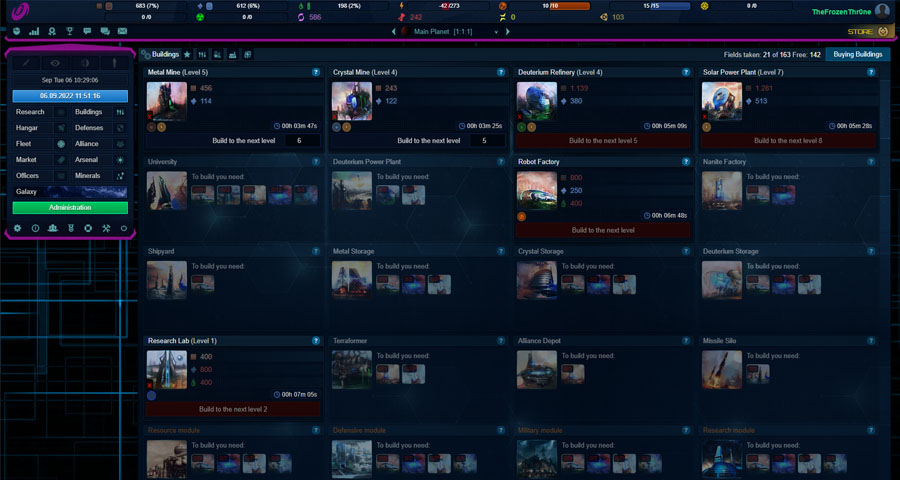Image resolution: width=900 pixels, height=480 pixels.
Task: Open the envelope messages icon
Action: click(122, 32)
